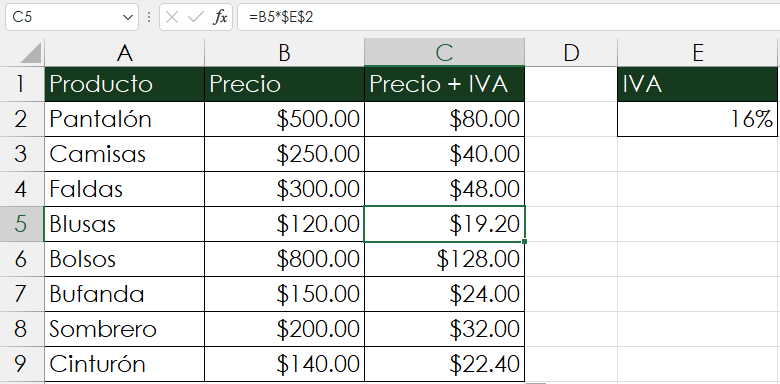Select column A header
This screenshot has width=780, height=384.
point(124,52)
